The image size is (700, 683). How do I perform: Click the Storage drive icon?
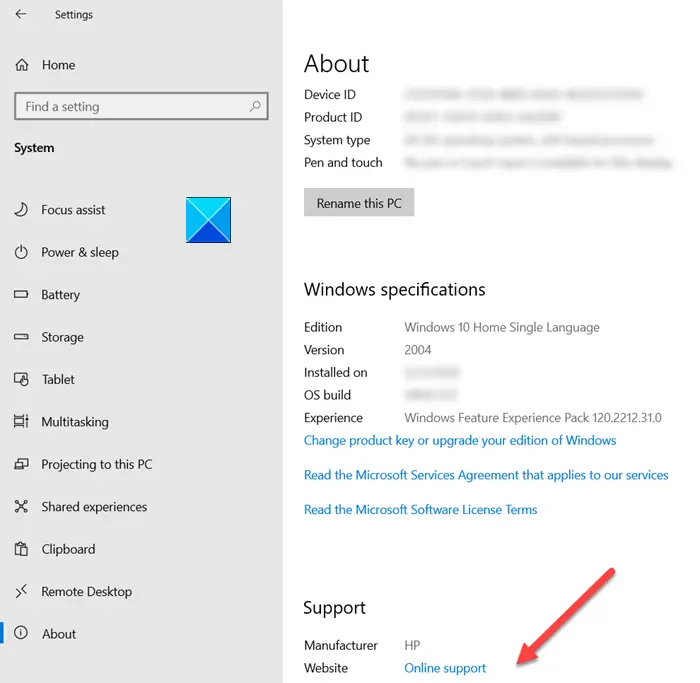(x=21, y=337)
